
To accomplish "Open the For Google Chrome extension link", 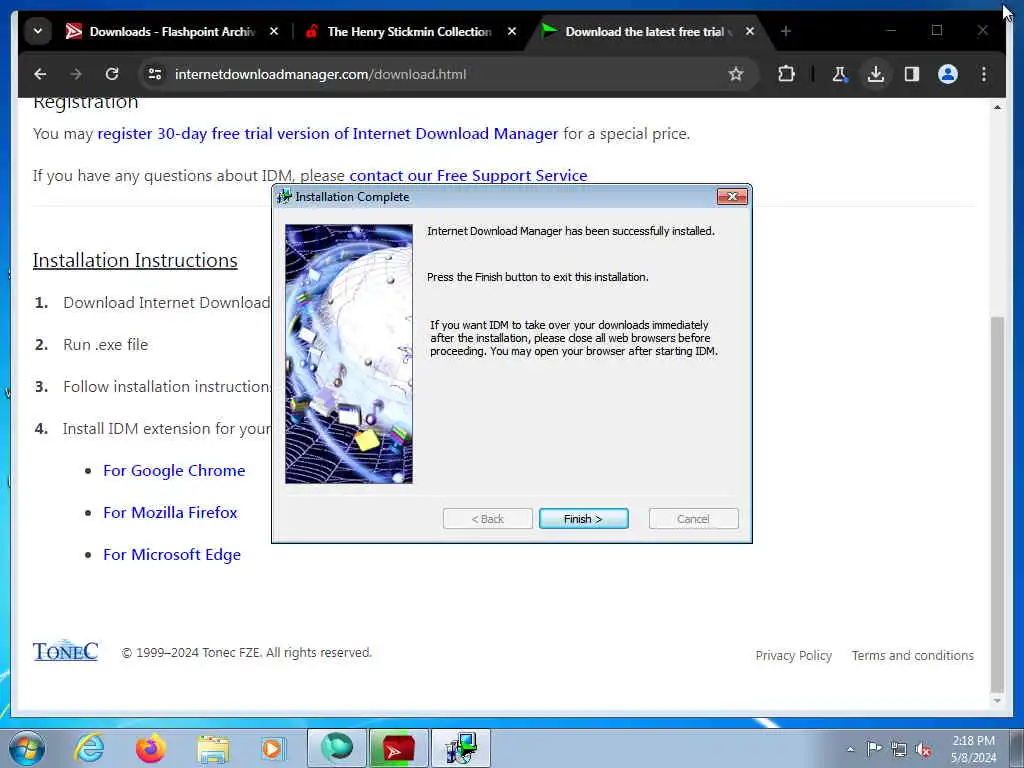I will (x=174, y=471).
